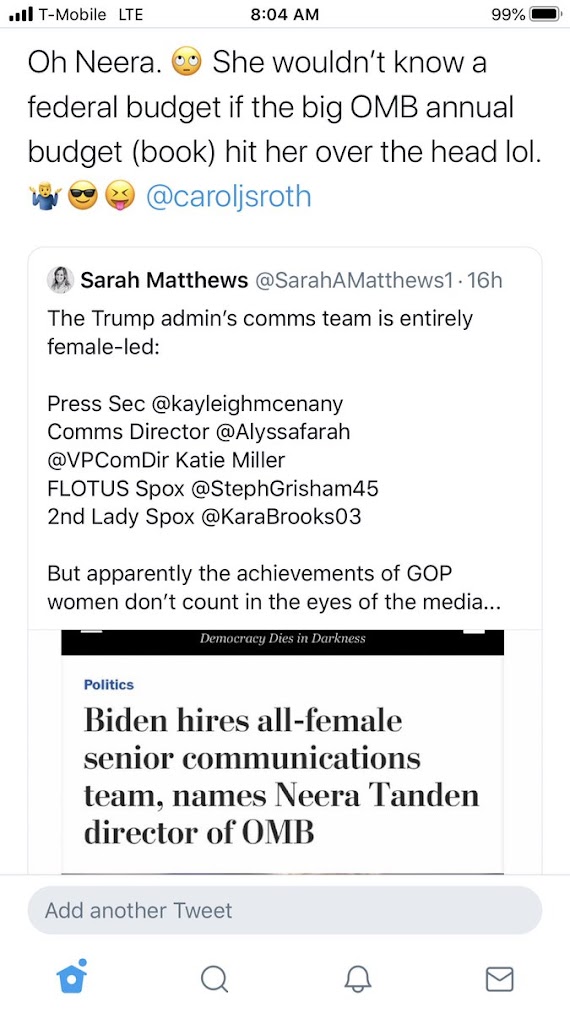Tap the @StephGrisham45 mention

point(284,488)
